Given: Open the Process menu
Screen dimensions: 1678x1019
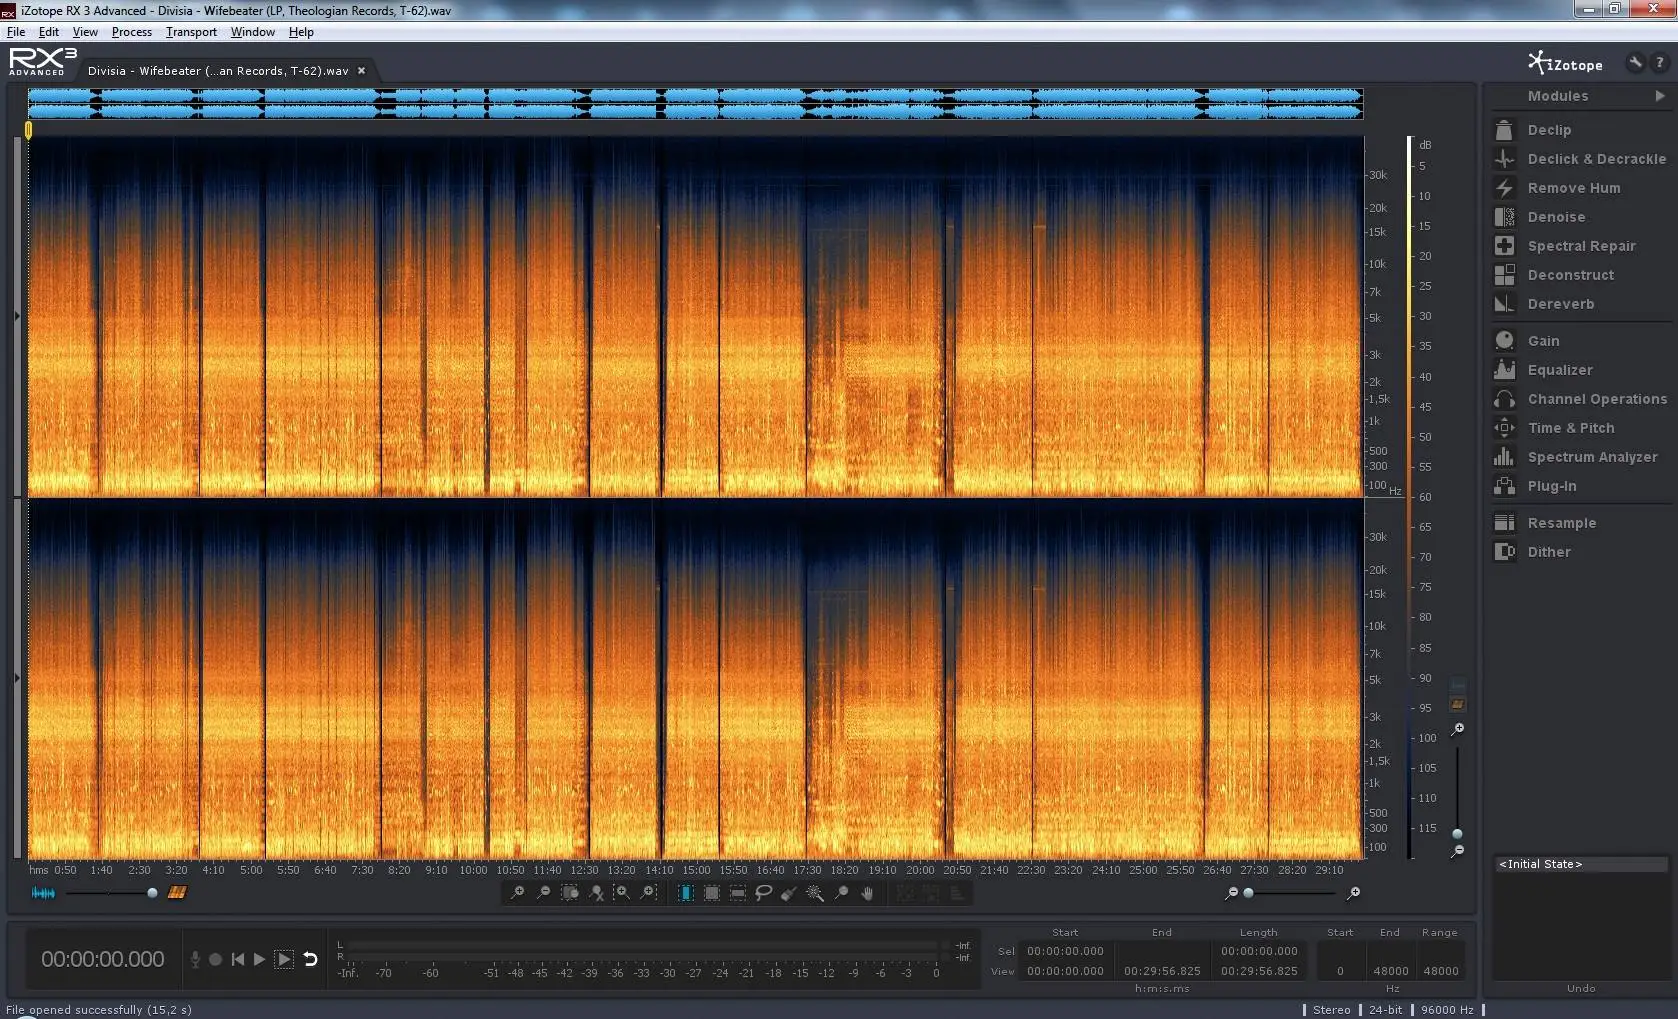Looking at the screenshot, I should (x=132, y=32).
